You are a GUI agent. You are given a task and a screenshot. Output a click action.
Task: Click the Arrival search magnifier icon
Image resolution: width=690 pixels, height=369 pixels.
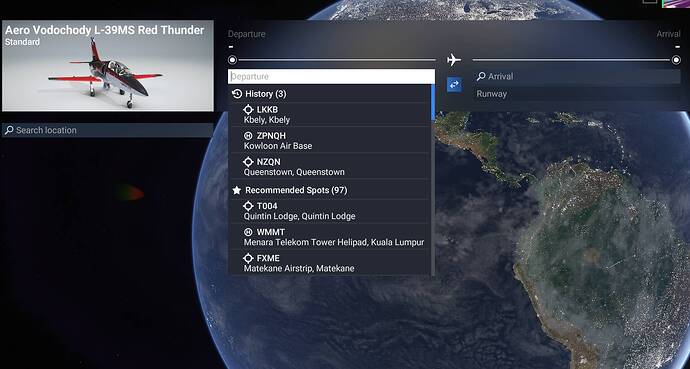coord(481,77)
